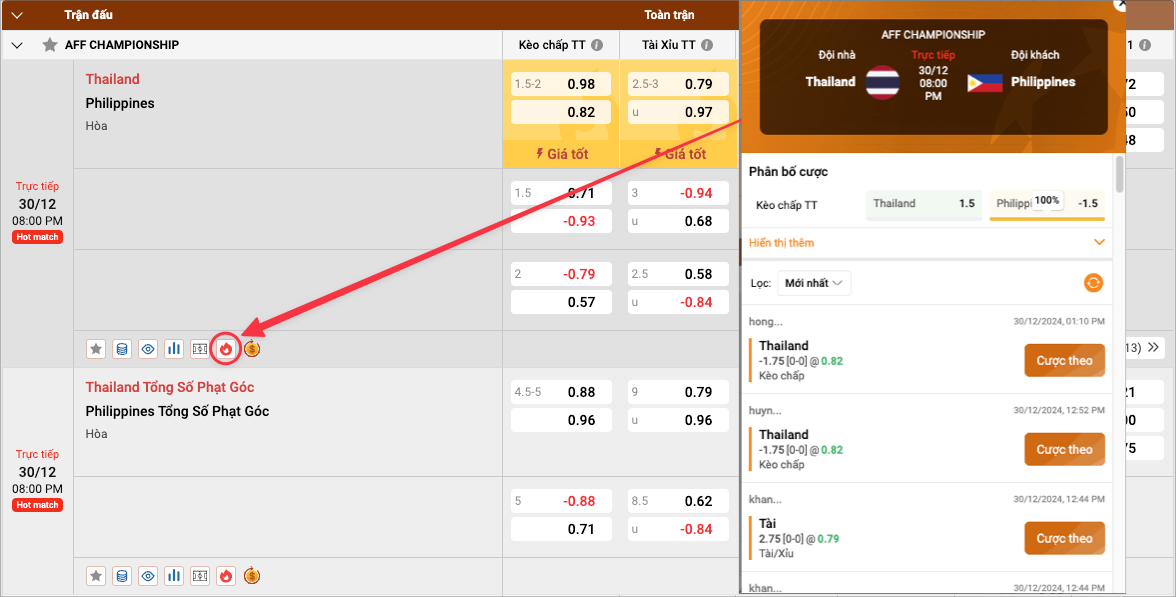Click Cược theo for the Tài 2.75 bet
The width and height of the screenshot is (1176, 597).
point(1064,538)
